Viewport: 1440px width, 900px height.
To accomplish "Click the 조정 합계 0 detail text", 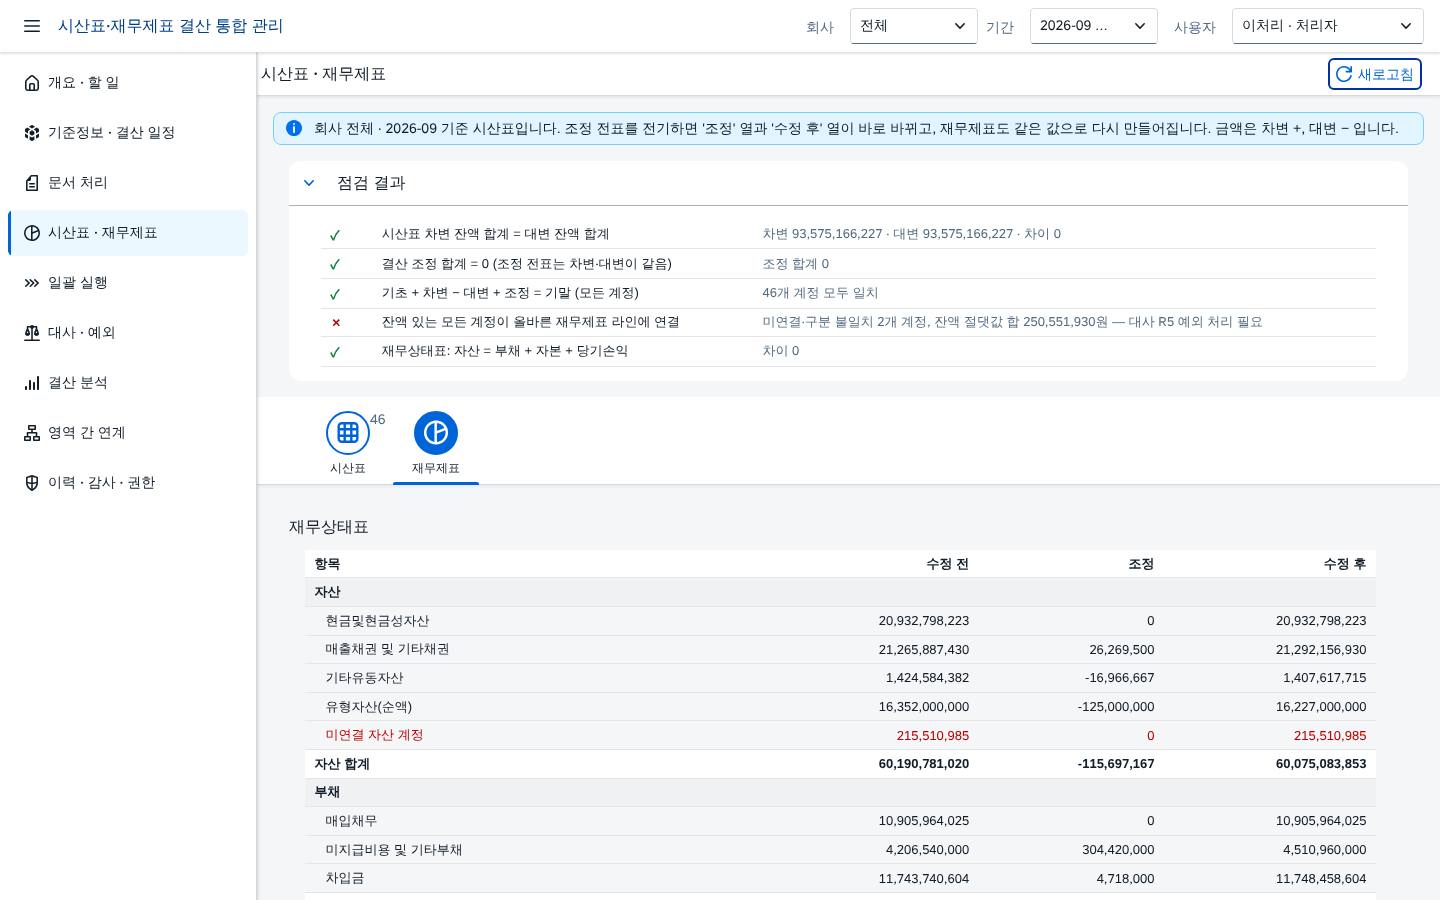I will coord(795,264).
